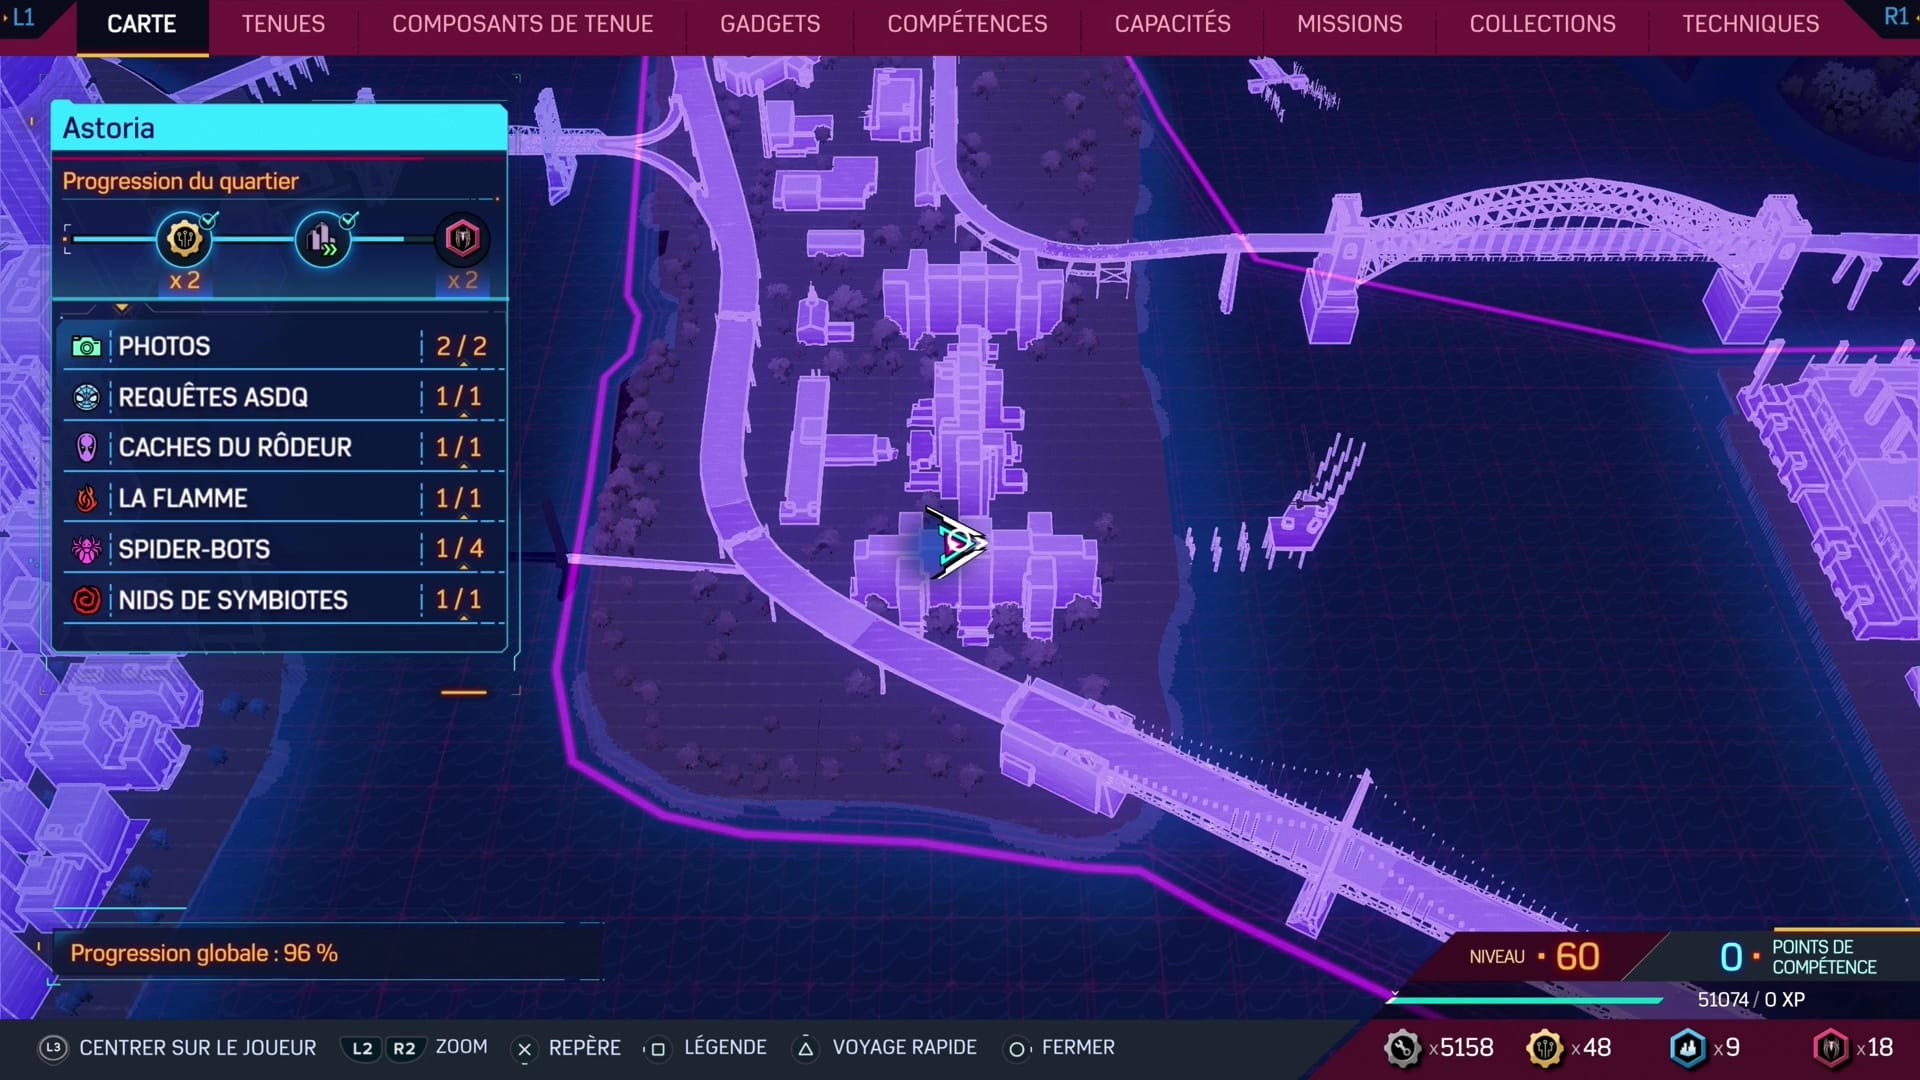This screenshot has height=1080, width=1920.
Task: Click the R1 next-tab indicator
Action: tap(1896, 17)
